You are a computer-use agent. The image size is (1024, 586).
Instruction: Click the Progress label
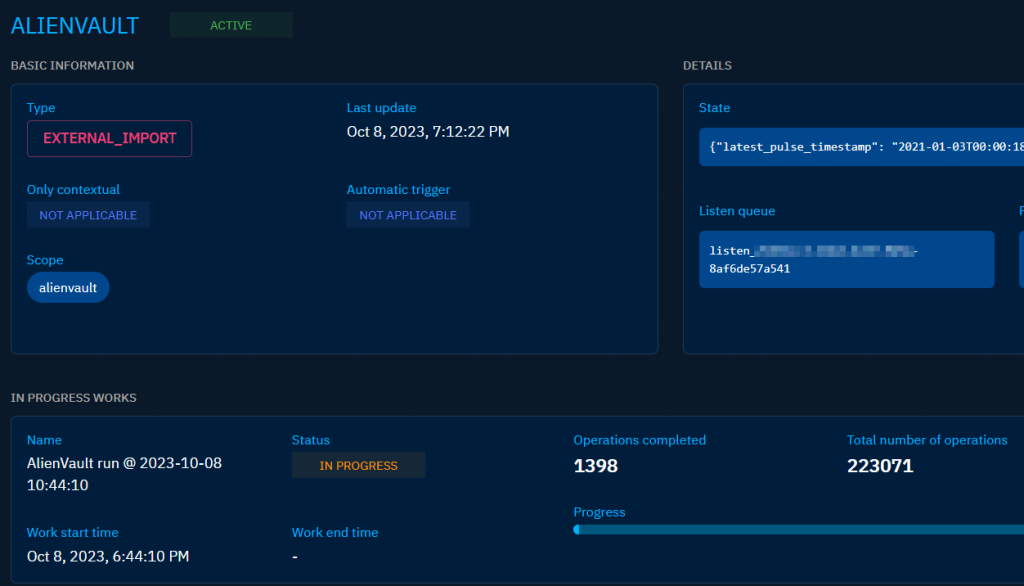coord(599,512)
